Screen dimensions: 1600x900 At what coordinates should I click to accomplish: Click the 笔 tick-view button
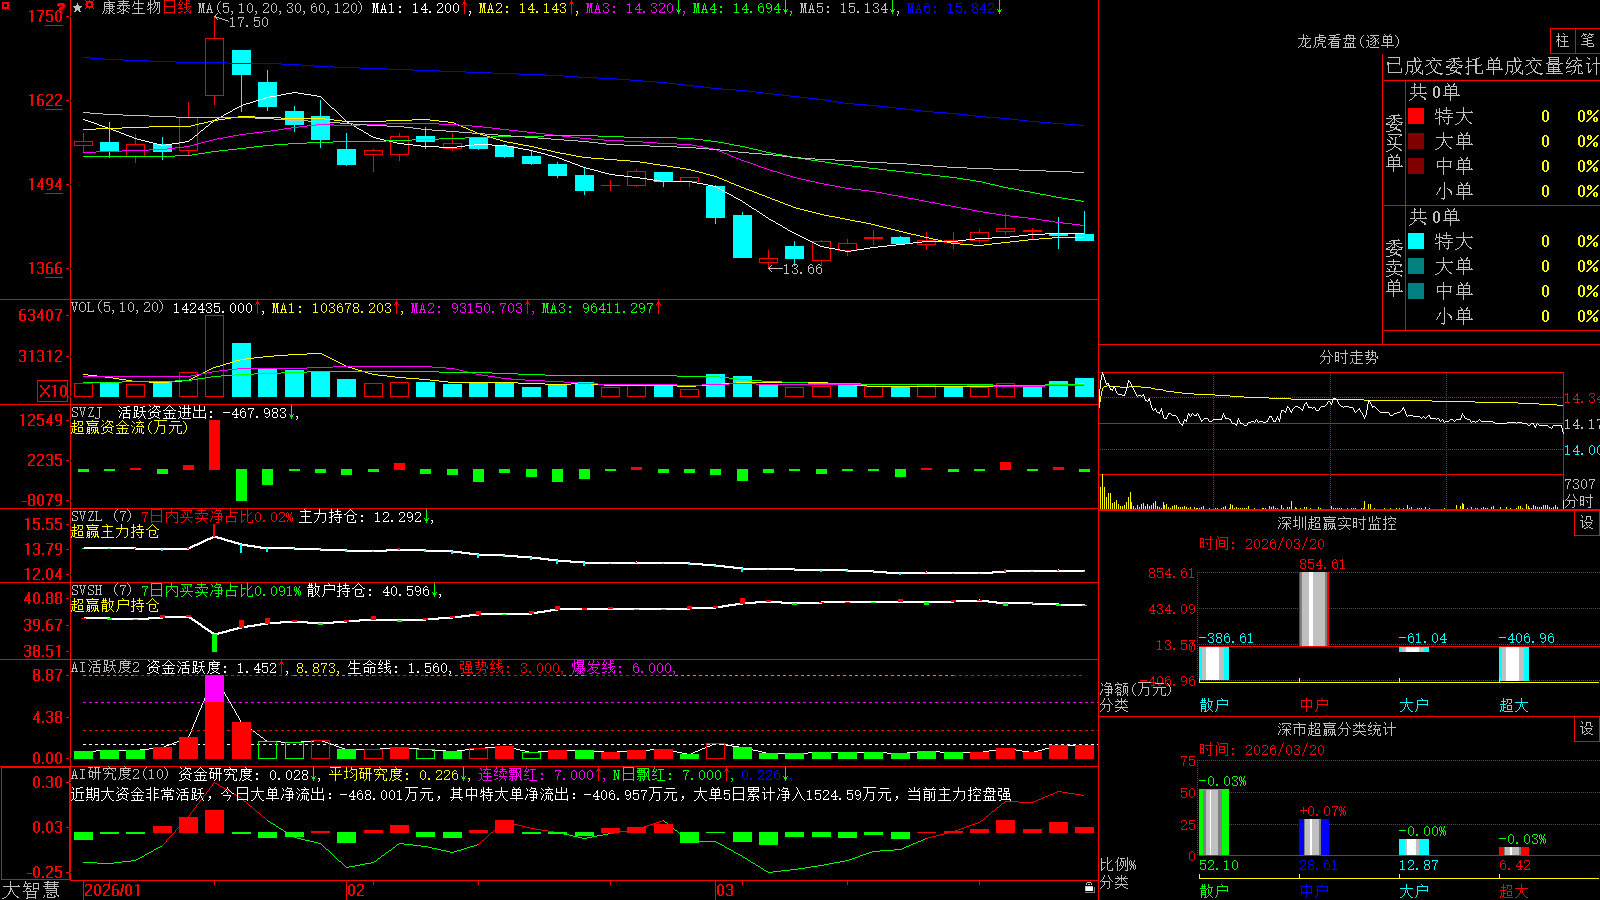(x=1588, y=40)
